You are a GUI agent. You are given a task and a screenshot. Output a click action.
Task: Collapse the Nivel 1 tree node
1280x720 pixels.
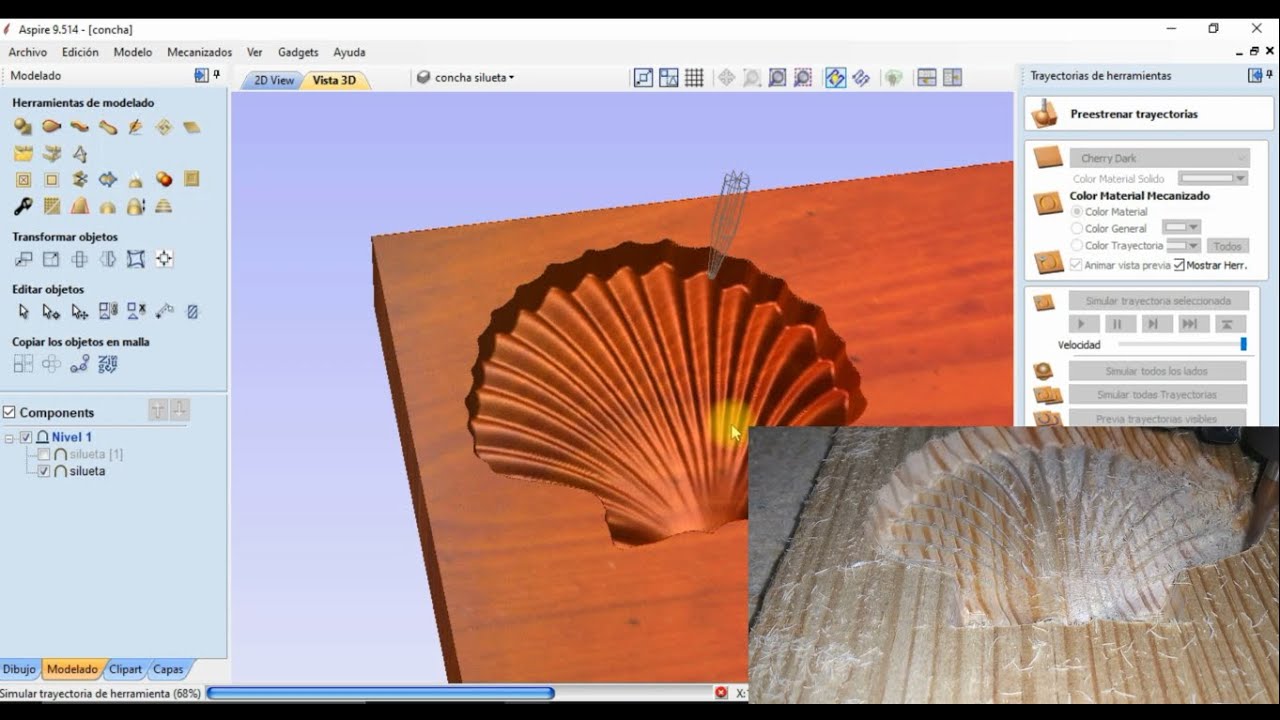9,438
